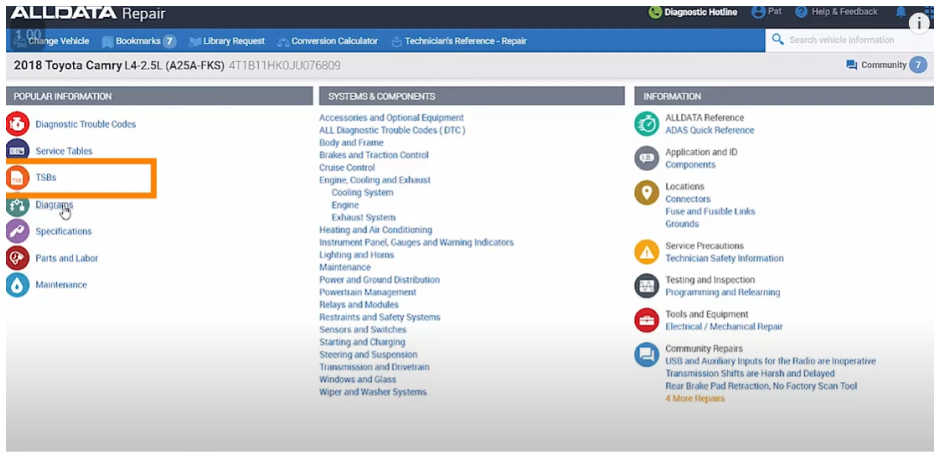Open Instrument Panel, Gauges and Warning Indicators
The image size is (940, 458).
click(x=416, y=243)
